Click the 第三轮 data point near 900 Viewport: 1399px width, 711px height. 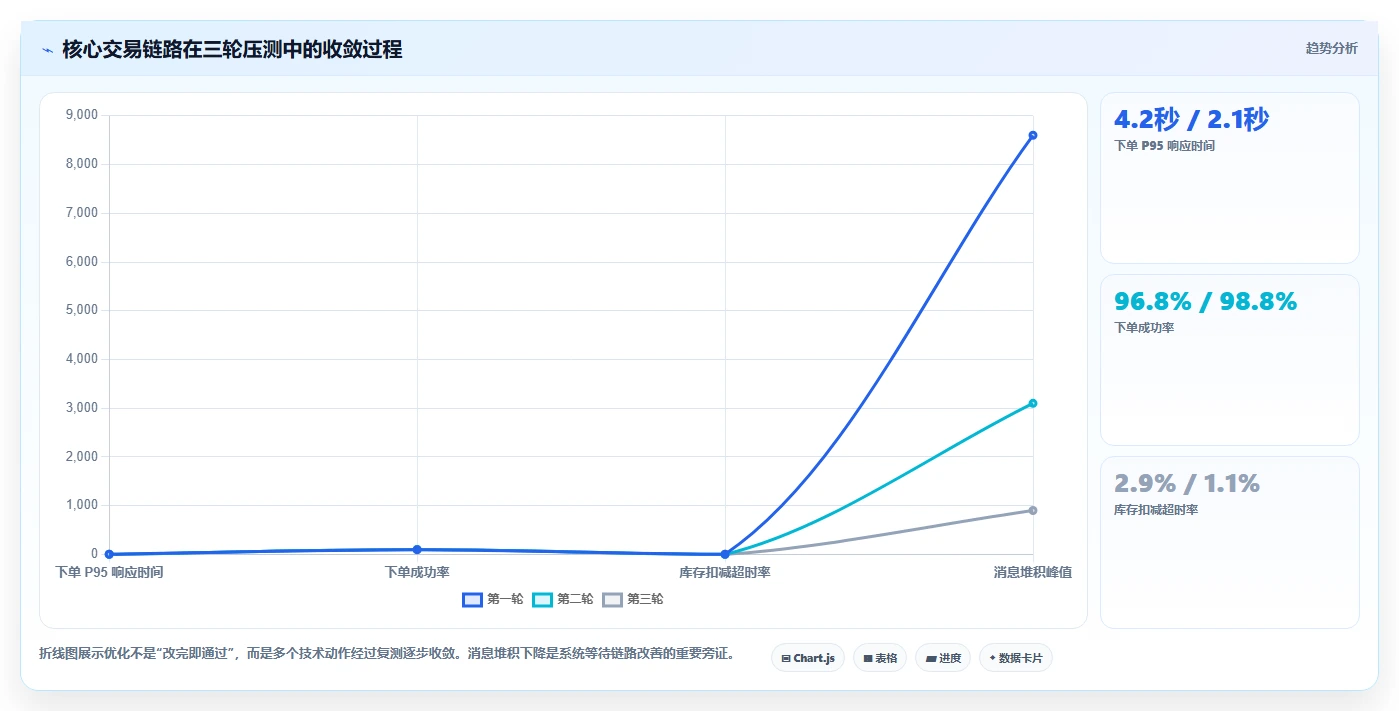click(x=1033, y=511)
